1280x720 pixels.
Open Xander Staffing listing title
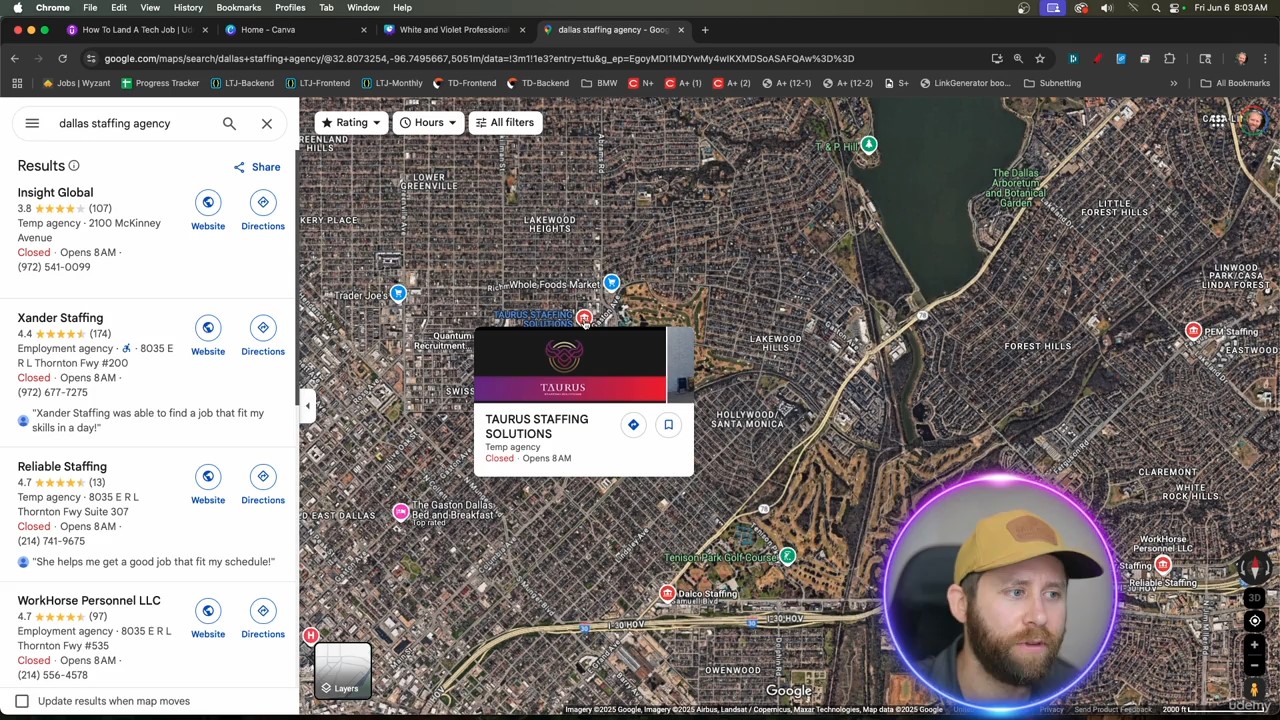(60, 318)
